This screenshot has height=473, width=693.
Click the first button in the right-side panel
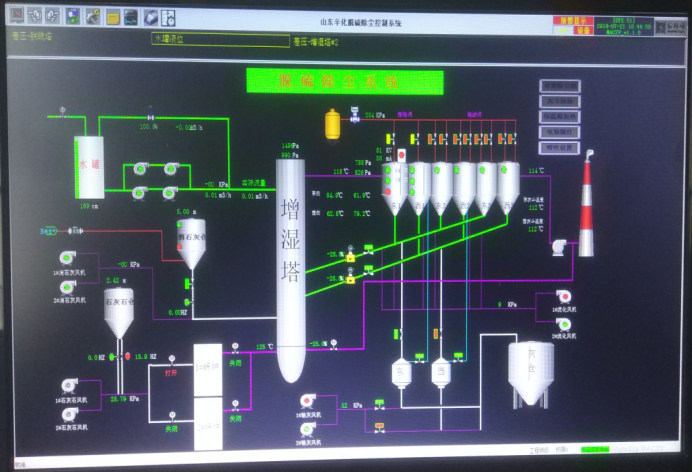click(560, 87)
